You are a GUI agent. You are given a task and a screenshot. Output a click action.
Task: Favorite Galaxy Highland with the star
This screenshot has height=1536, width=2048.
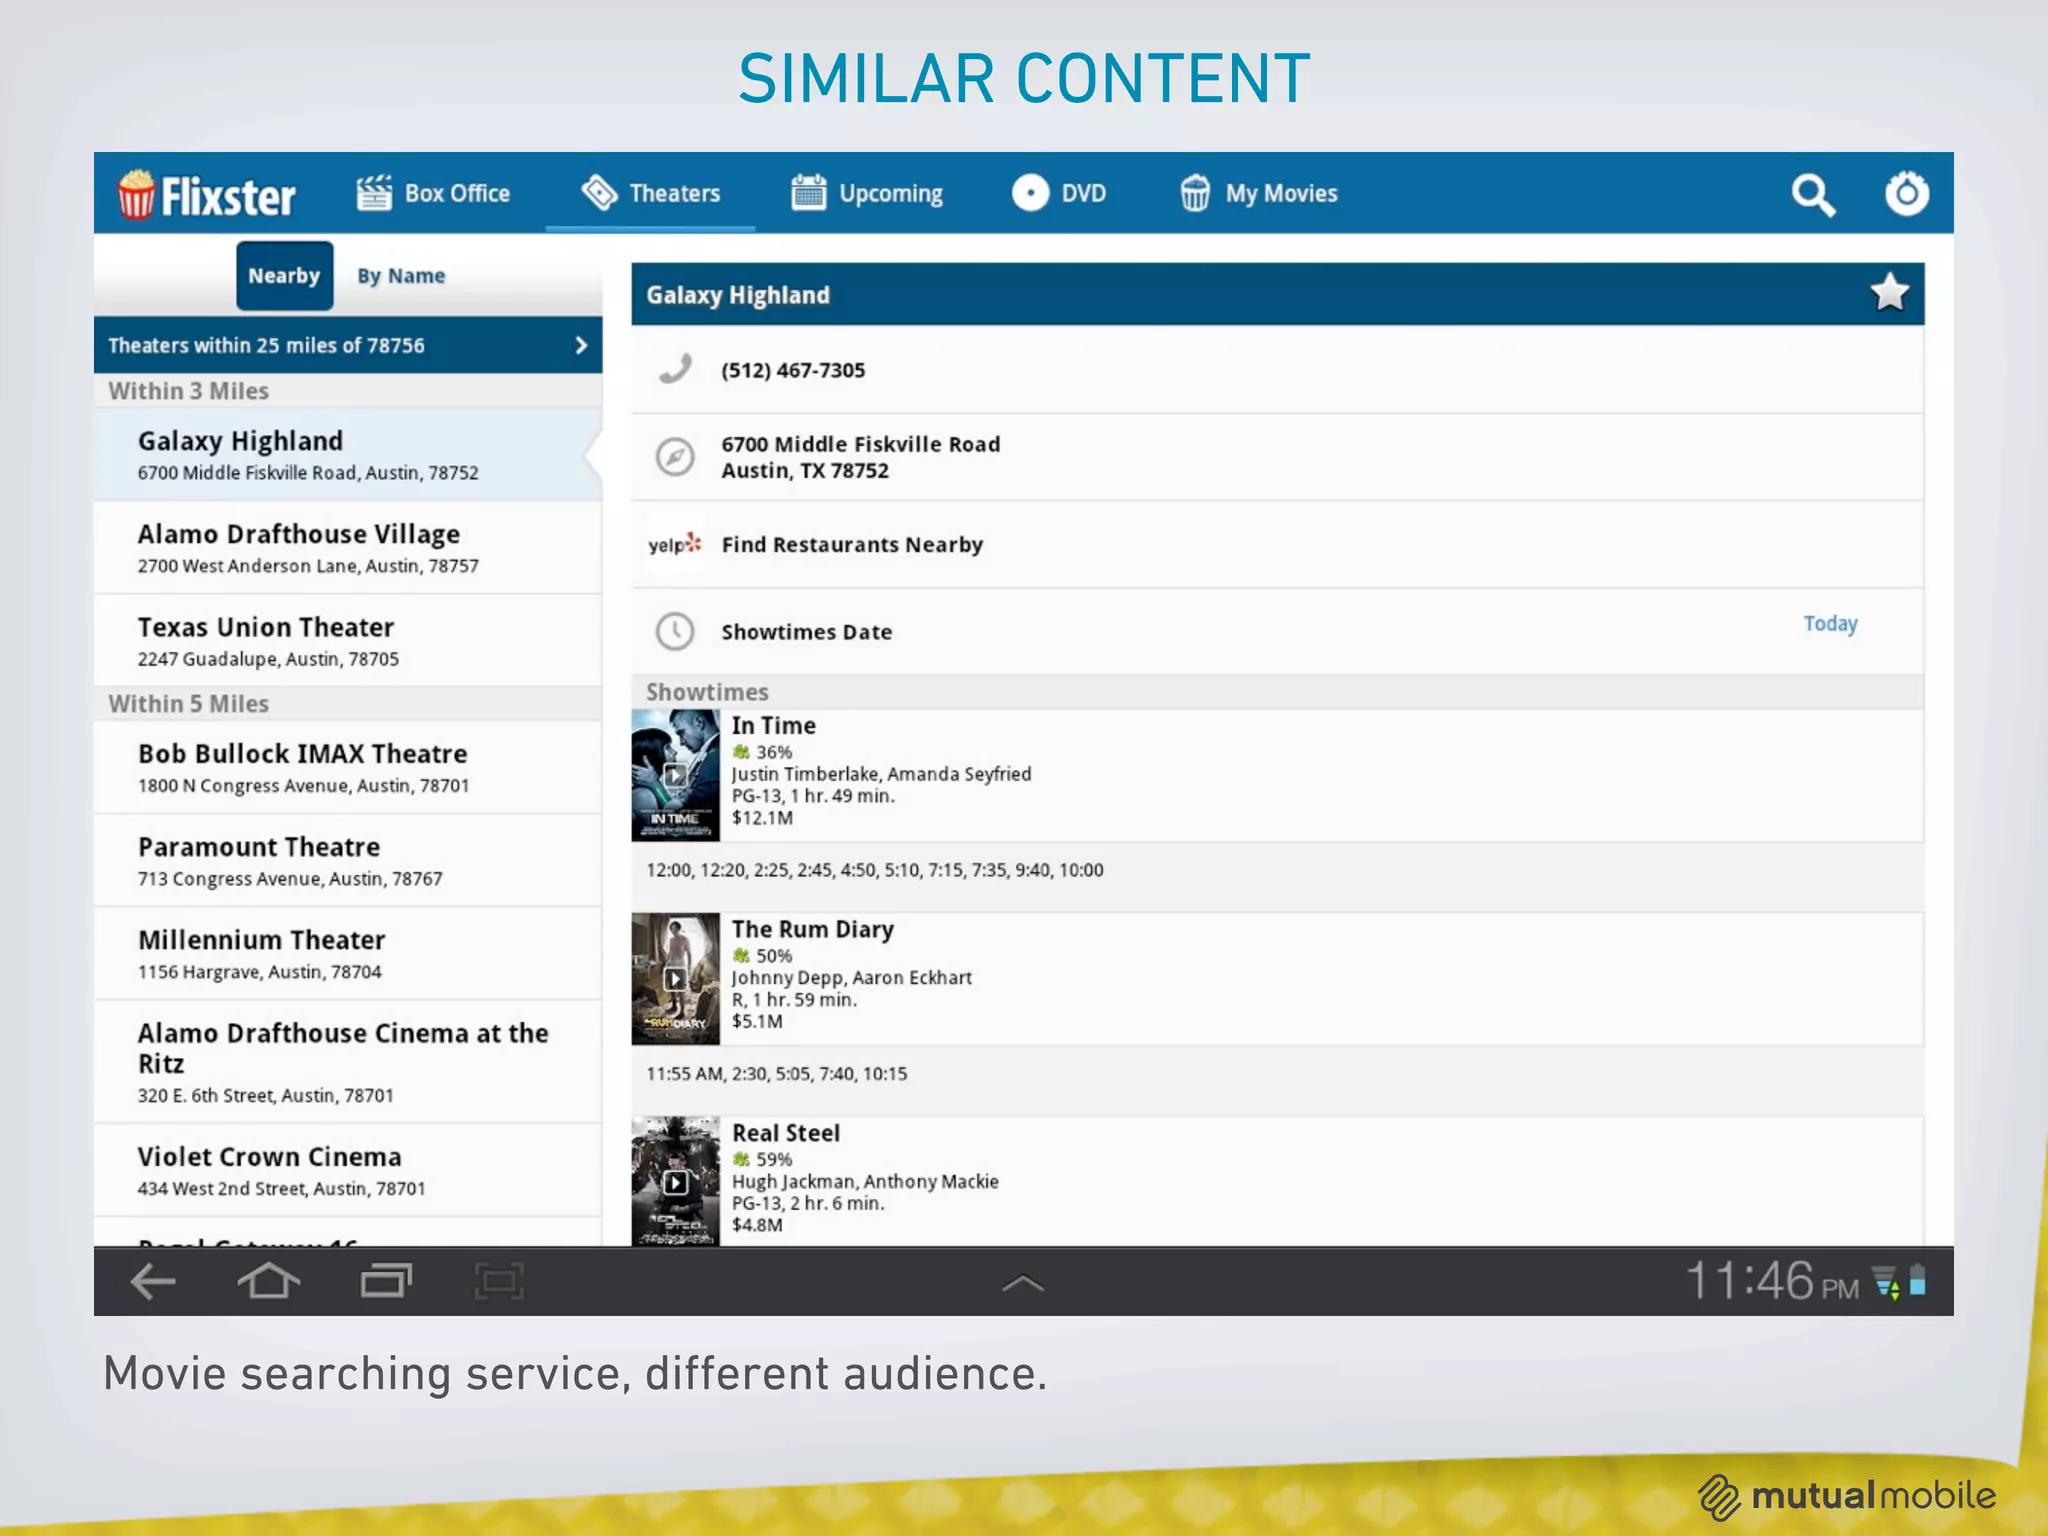tap(1889, 293)
